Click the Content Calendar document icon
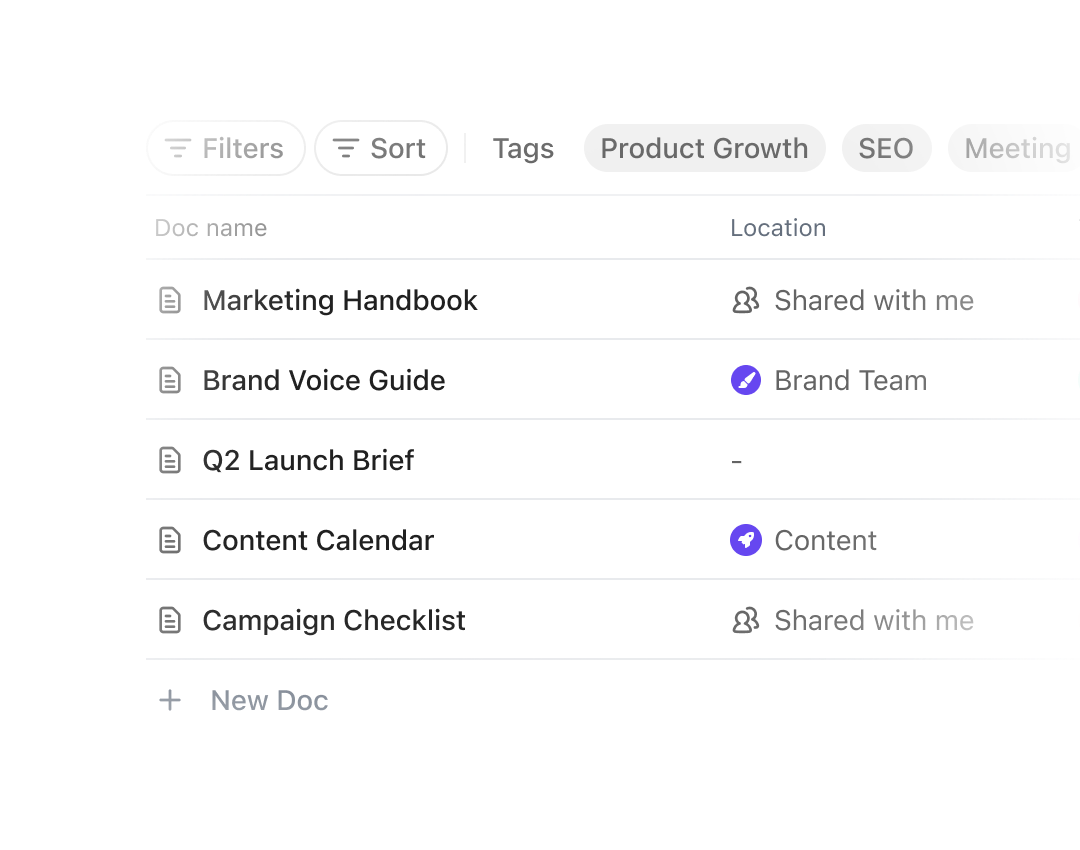 click(171, 540)
